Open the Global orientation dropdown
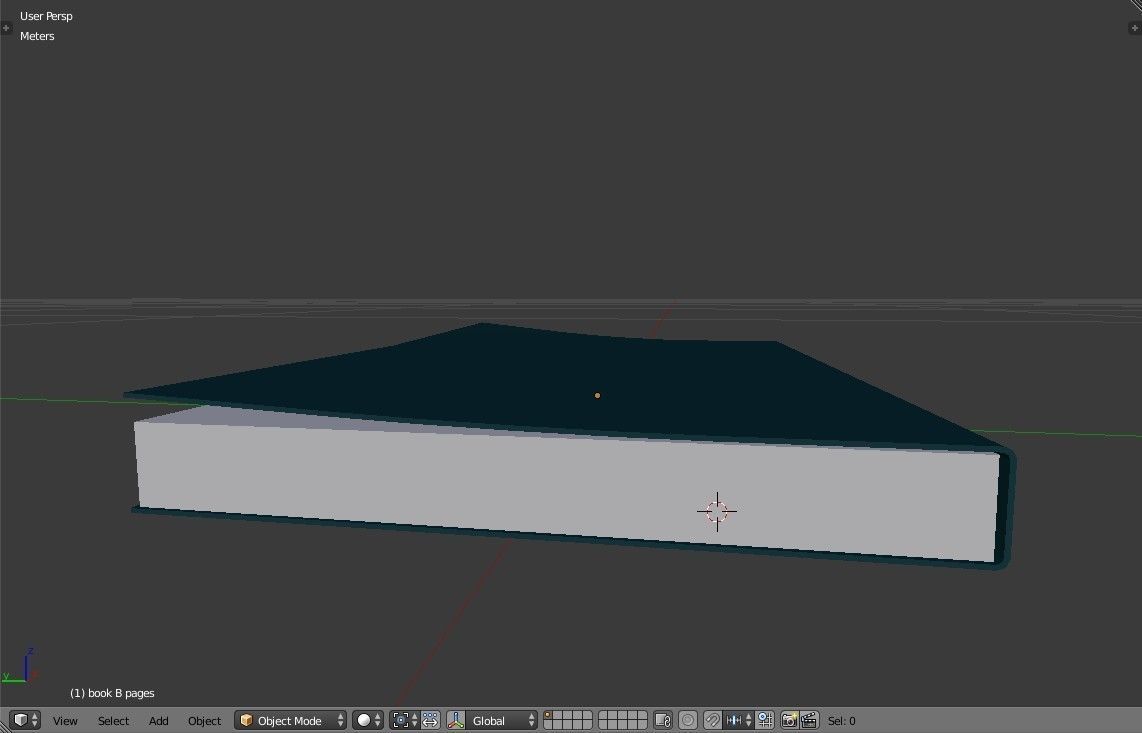 click(501, 720)
